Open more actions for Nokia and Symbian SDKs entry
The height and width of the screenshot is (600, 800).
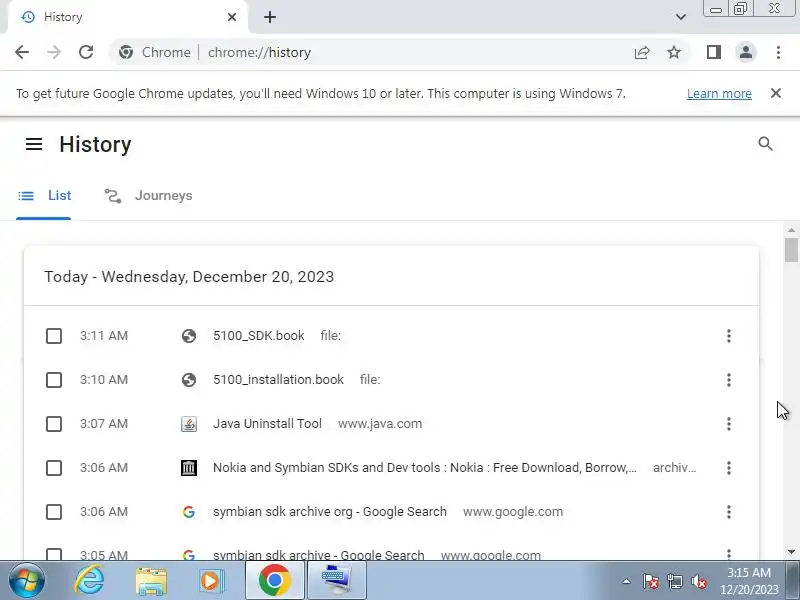click(729, 468)
